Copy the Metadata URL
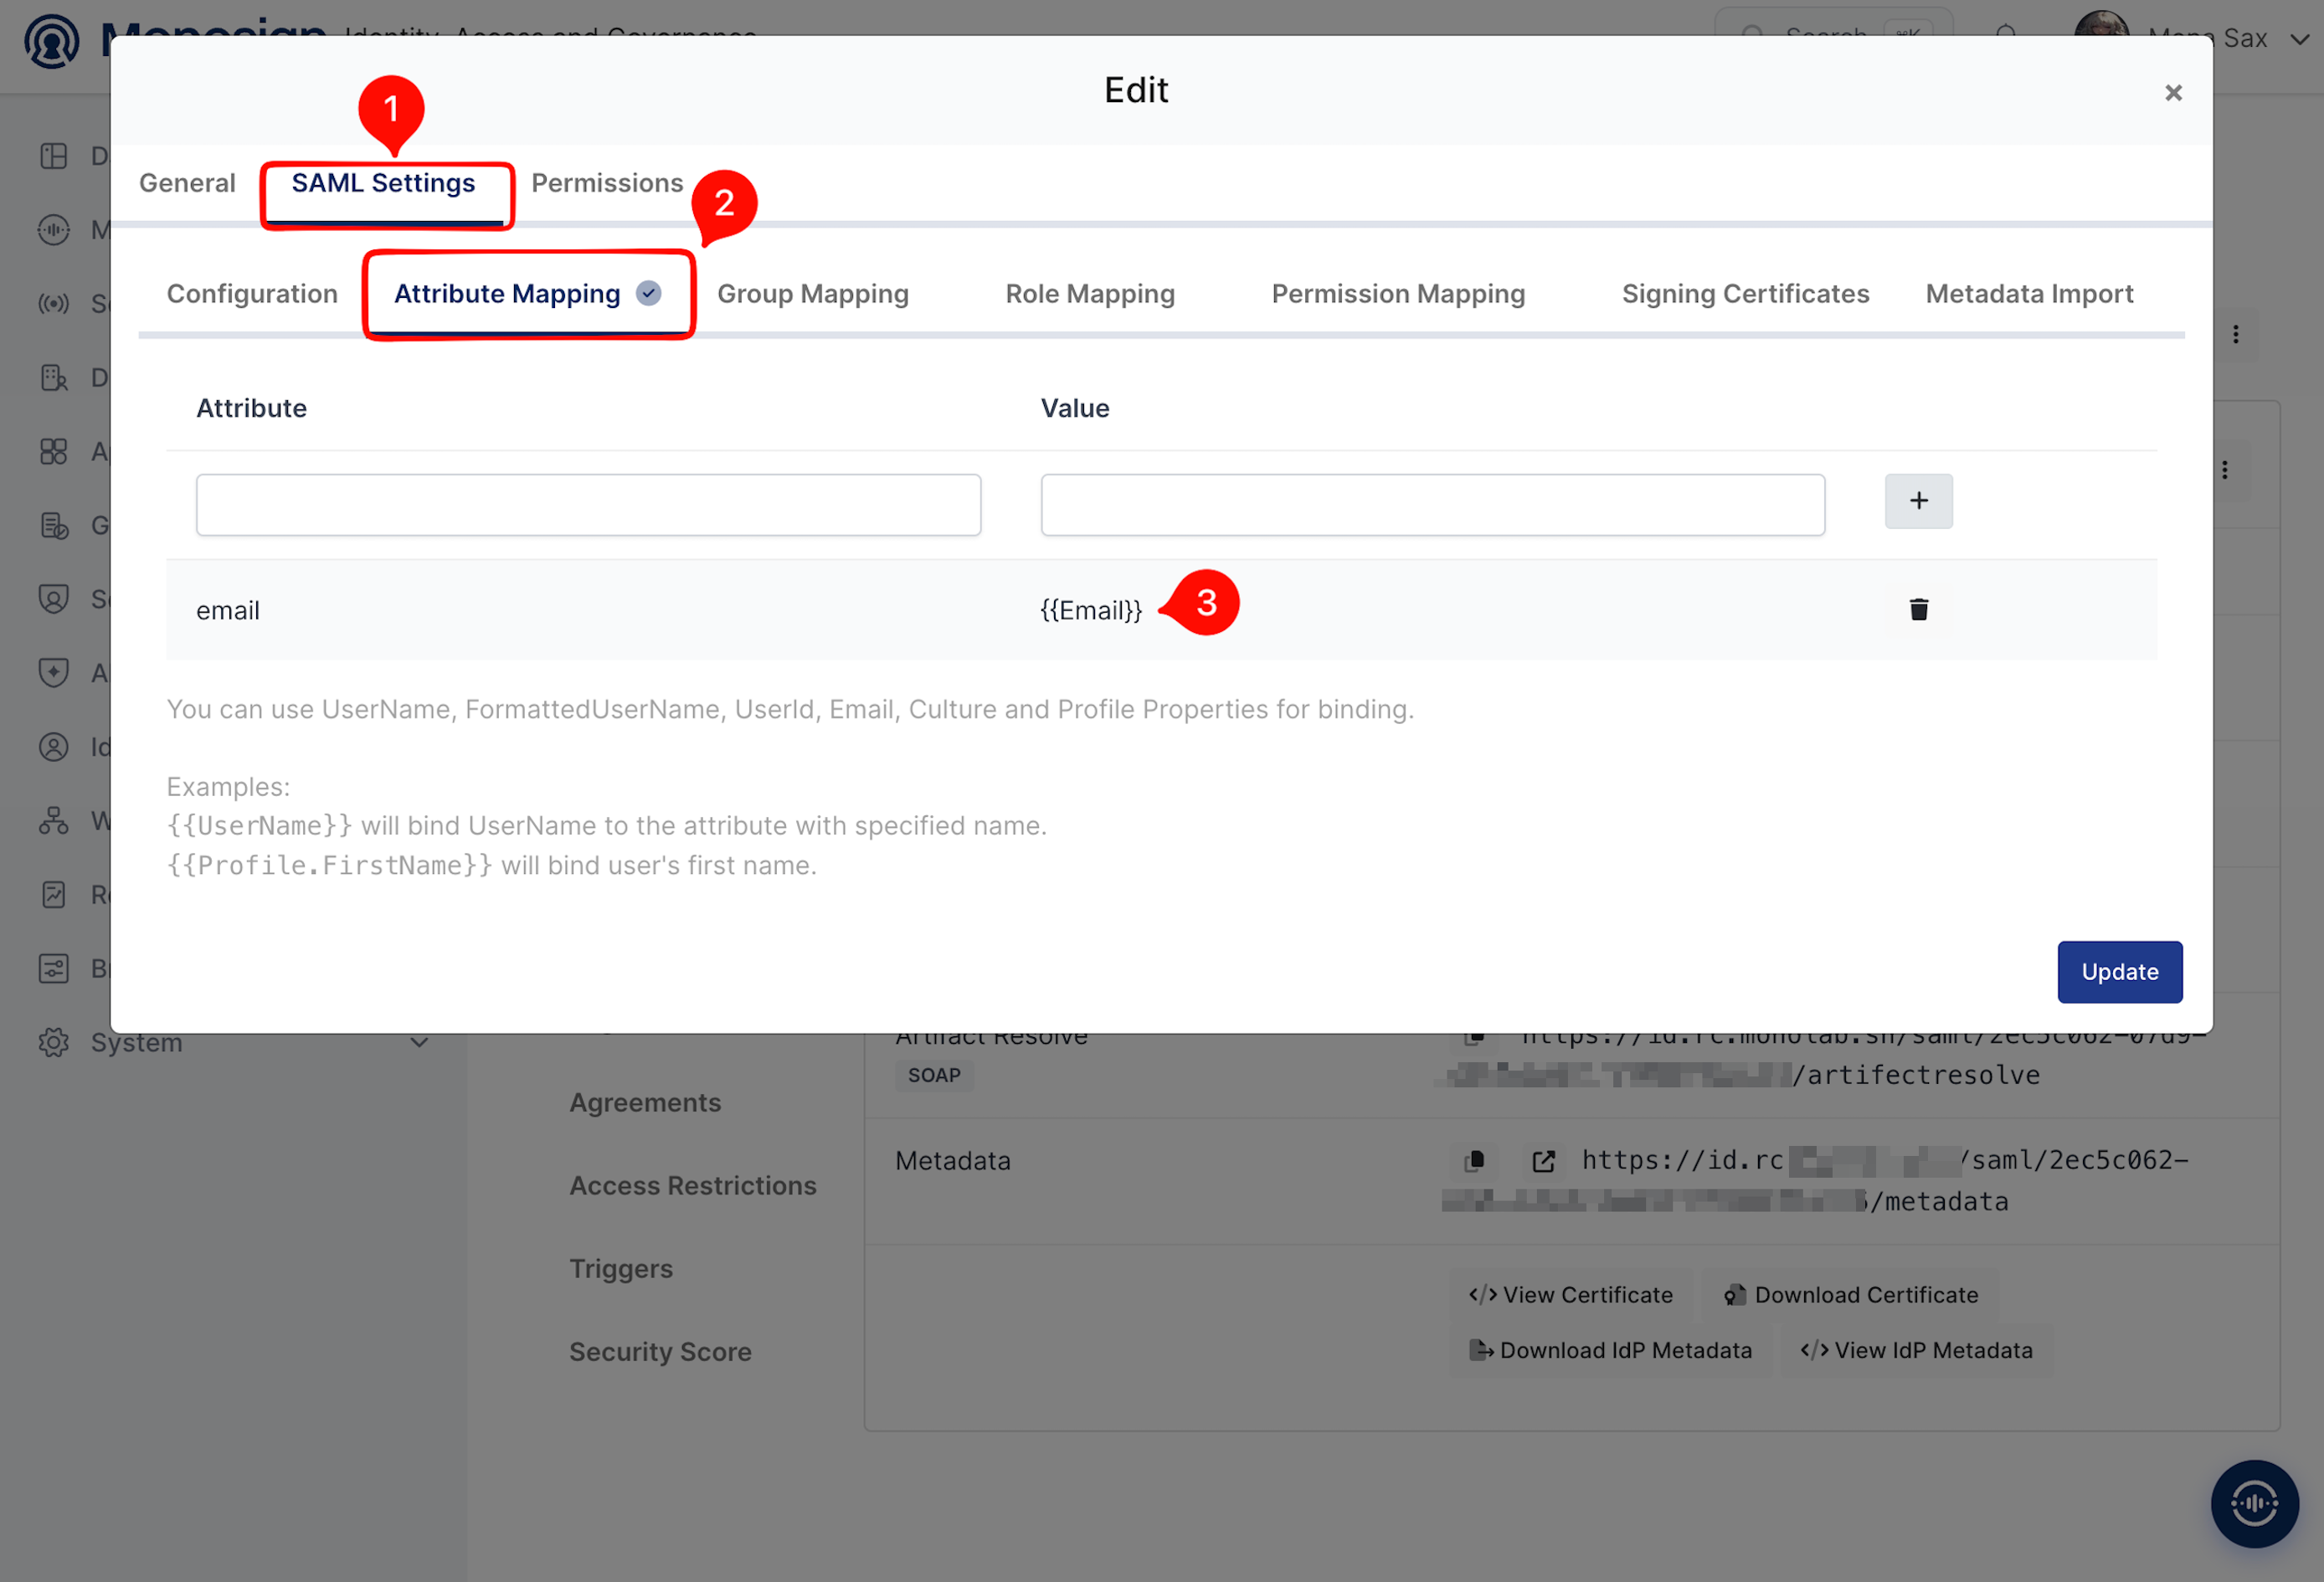Image resolution: width=2324 pixels, height=1582 pixels. click(1475, 1161)
